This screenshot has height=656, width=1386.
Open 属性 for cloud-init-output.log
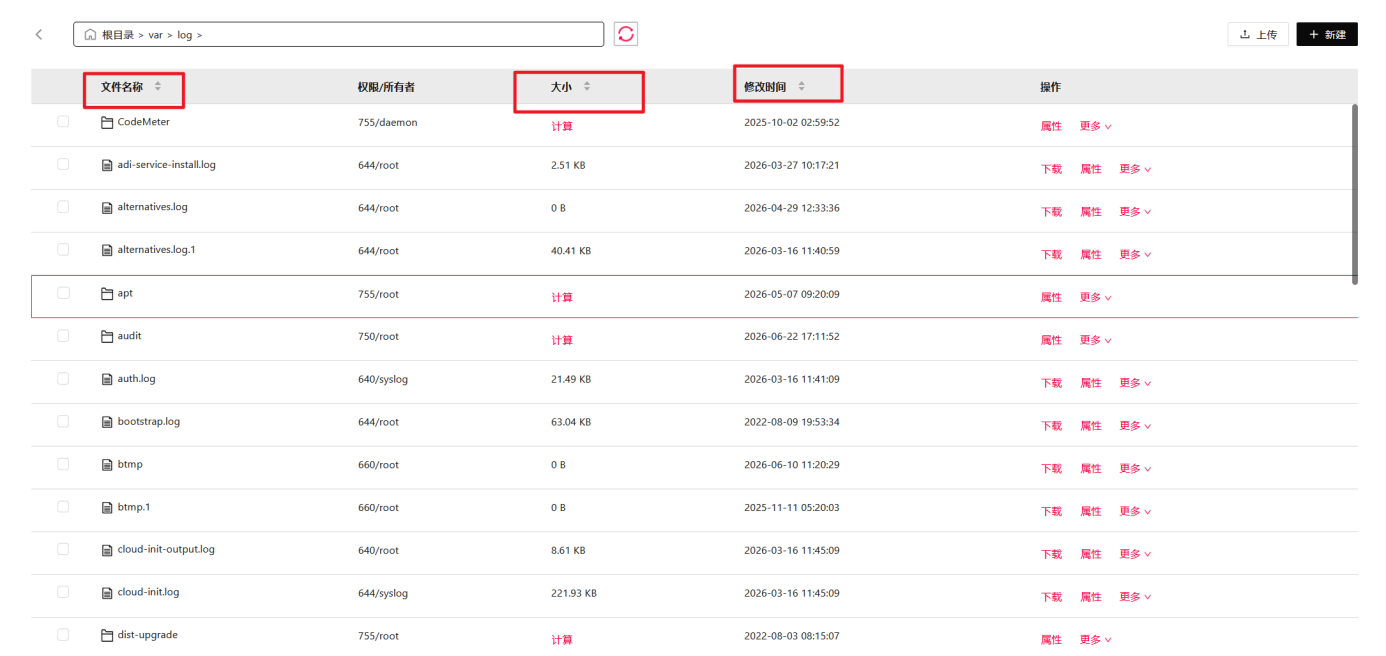coord(1091,554)
